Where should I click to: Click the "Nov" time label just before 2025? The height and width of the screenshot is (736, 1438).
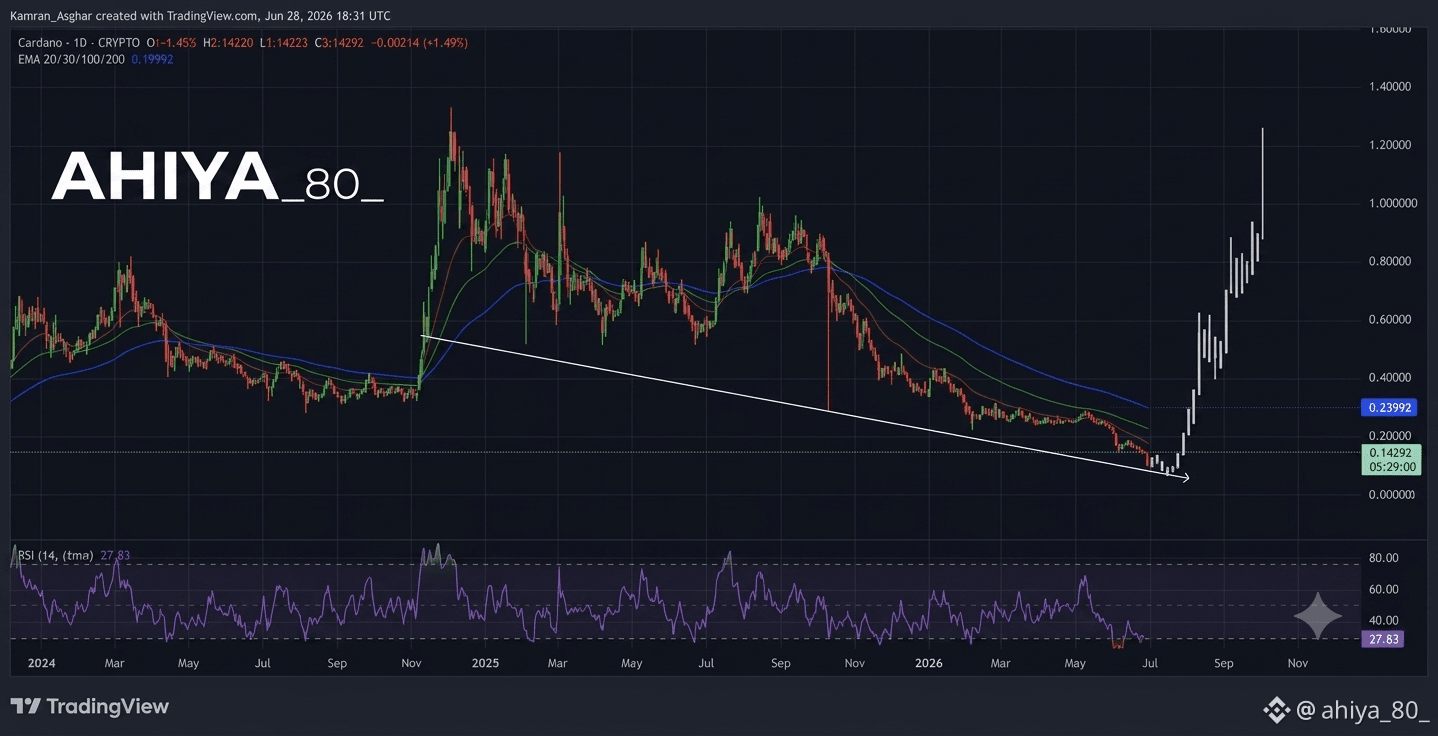410,663
